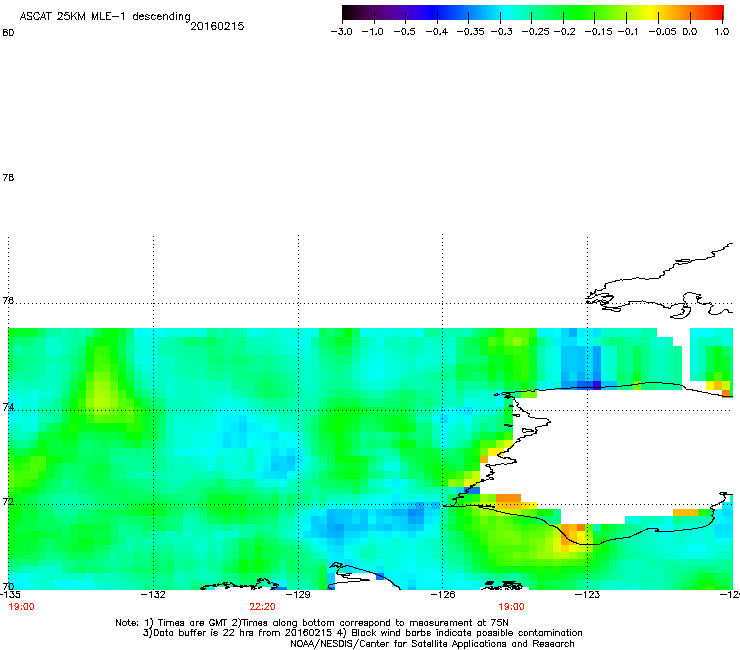Click the title "ASCAT 25KM MLE-1 descending"
This screenshot has height=650, width=740.
tap(105, 17)
